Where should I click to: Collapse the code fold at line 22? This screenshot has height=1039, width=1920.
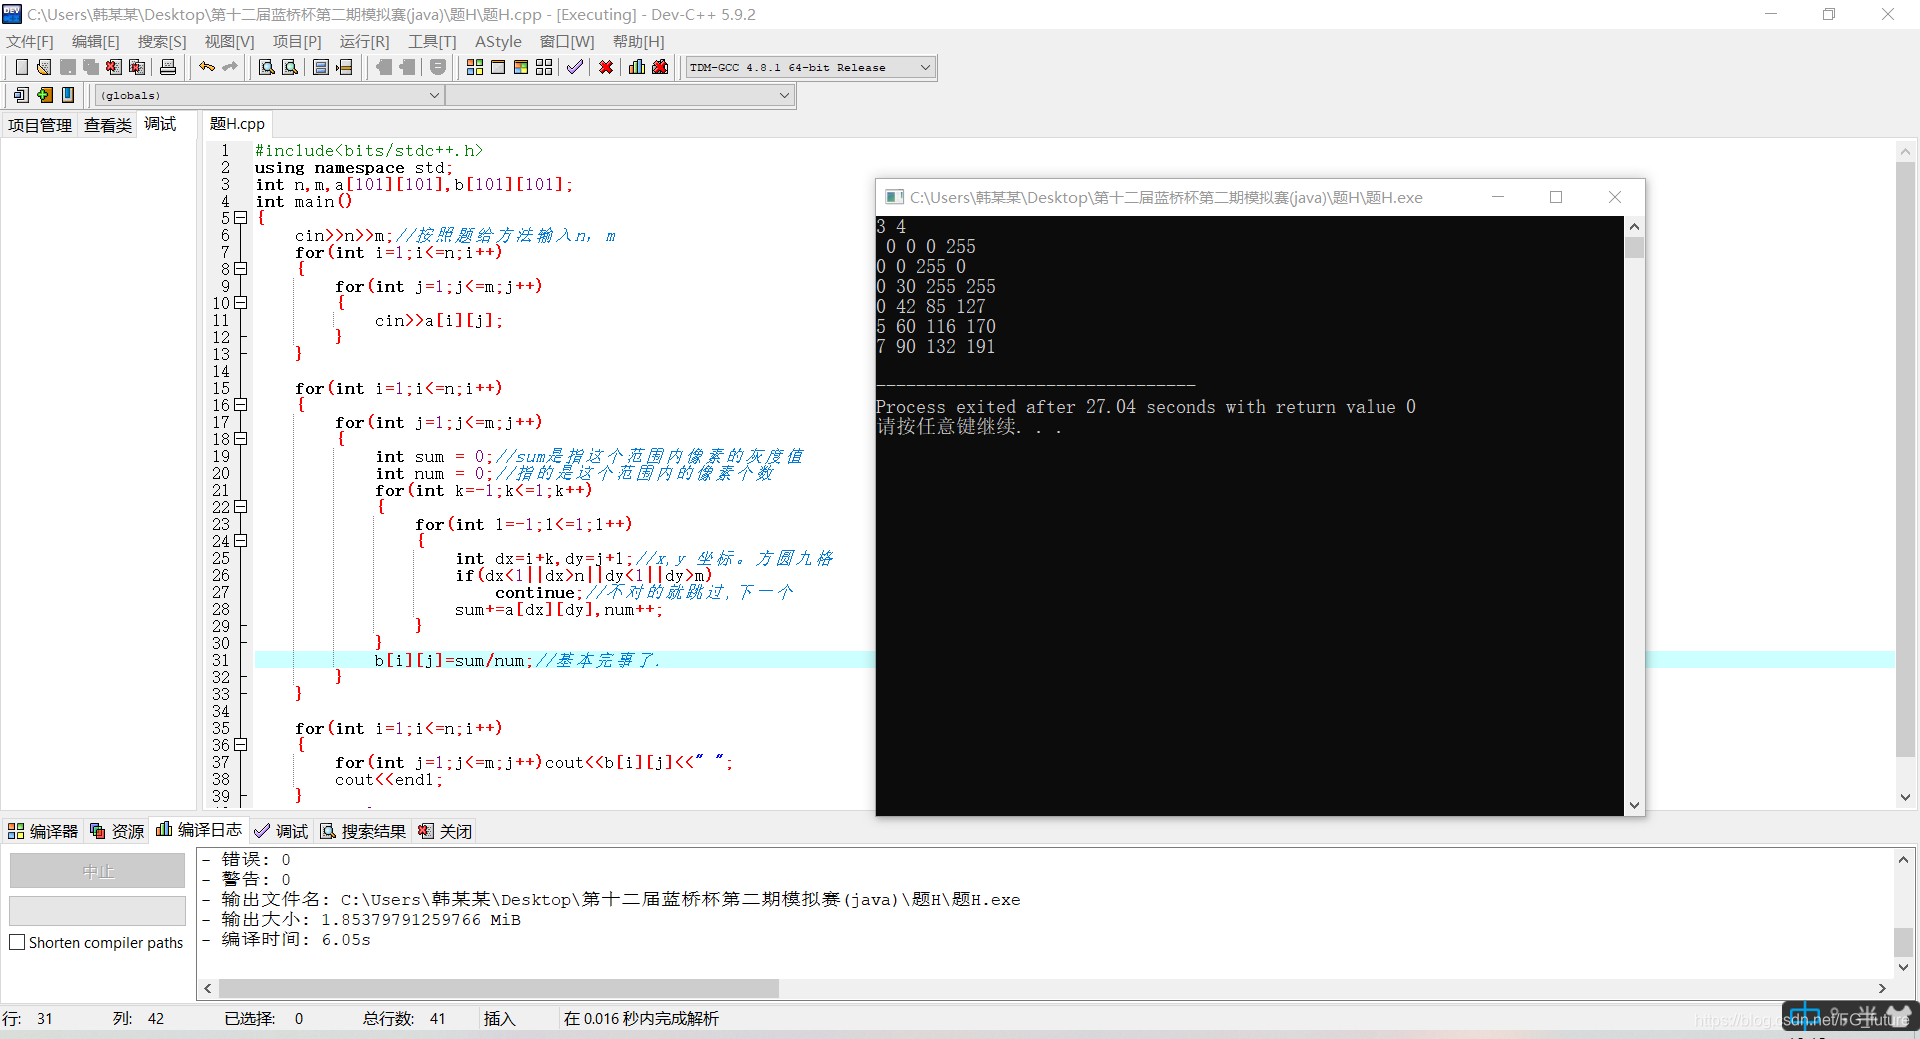pyautogui.click(x=240, y=507)
